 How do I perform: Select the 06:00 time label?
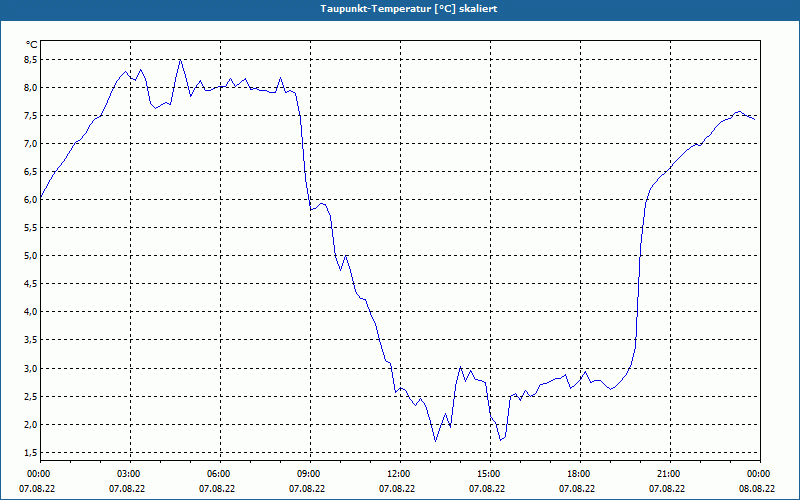[x=220, y=474]
